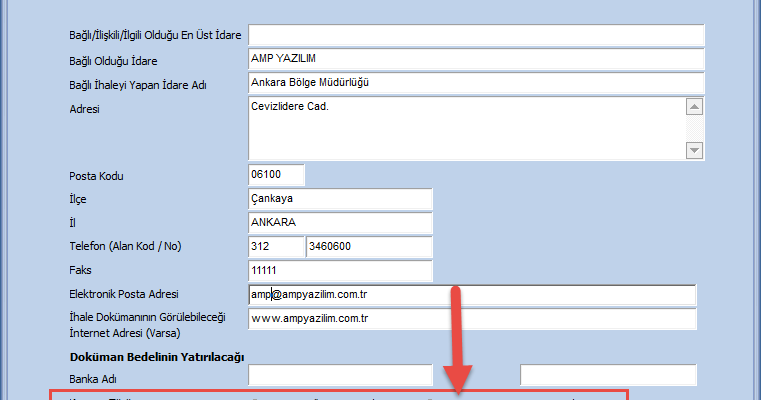Image resolution: width=761 pixels, height=400 pixels.
Task: Click the telephone area code field
Action: tap(275, 246)
